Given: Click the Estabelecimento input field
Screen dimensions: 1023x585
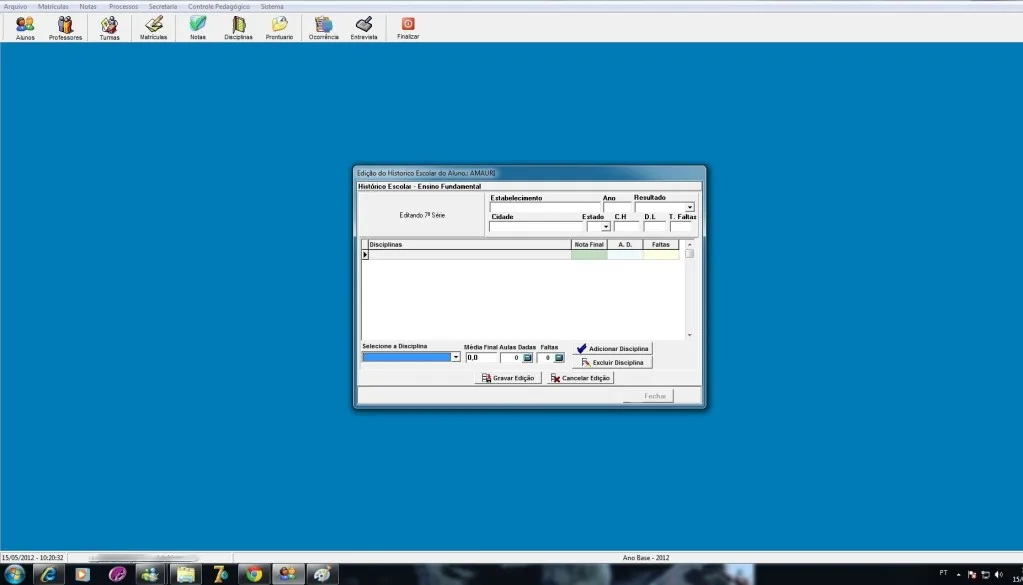Looking at the screenshot, I should coord(544,207).
